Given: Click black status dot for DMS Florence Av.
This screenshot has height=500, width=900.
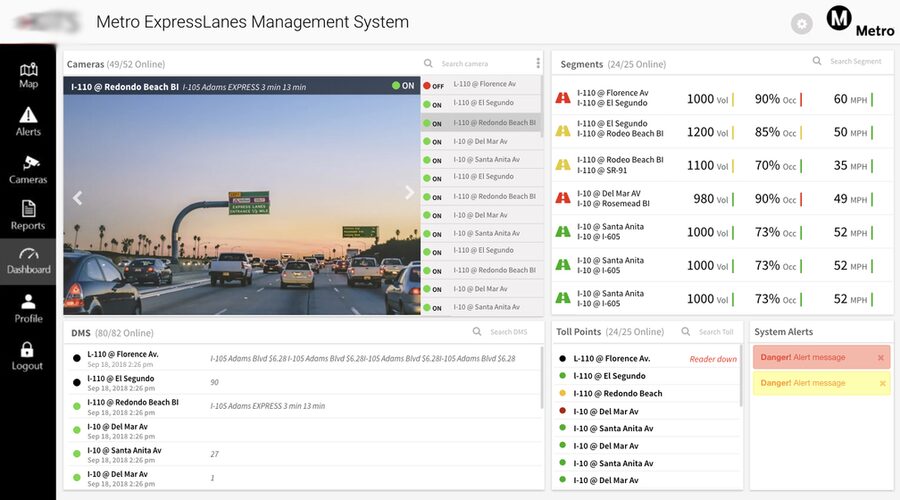Looking at the screenshot, I should point(76,358).
